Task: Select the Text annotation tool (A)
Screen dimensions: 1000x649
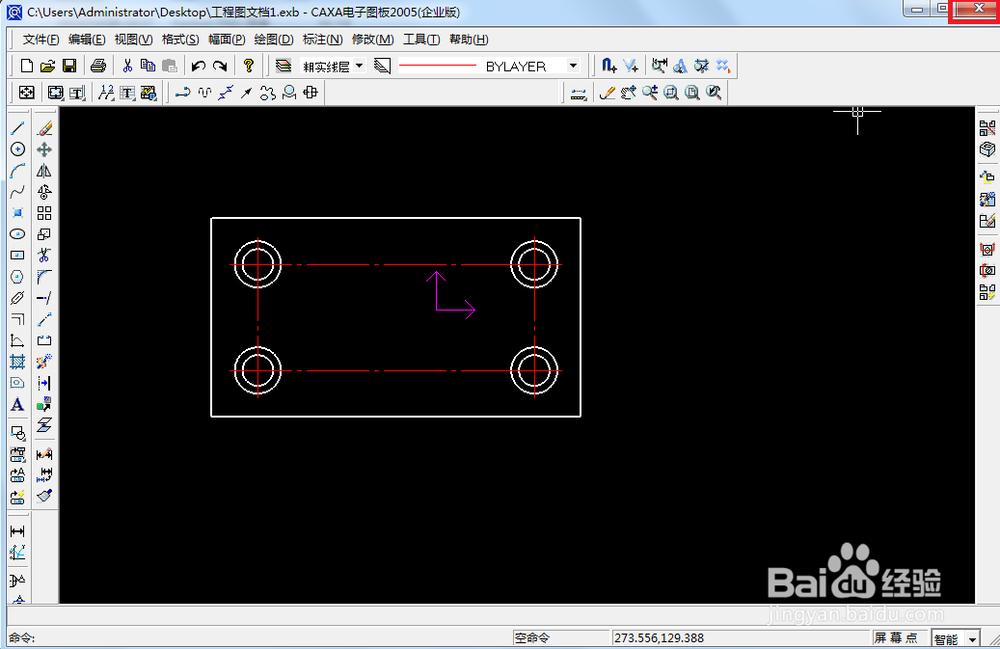Action: click(x=18, y=404)
